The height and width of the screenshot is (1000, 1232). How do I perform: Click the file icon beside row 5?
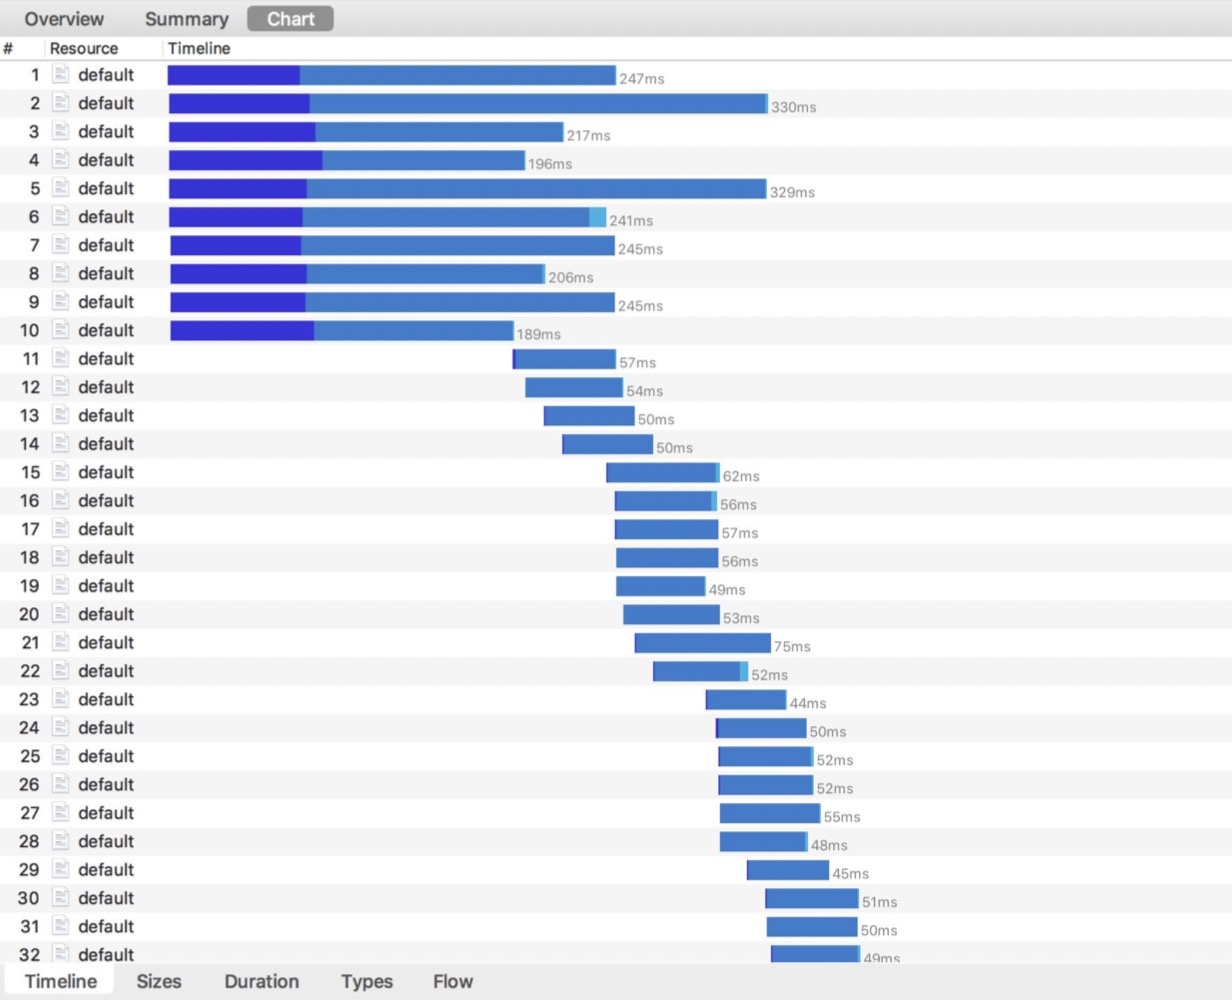(61, 187)
